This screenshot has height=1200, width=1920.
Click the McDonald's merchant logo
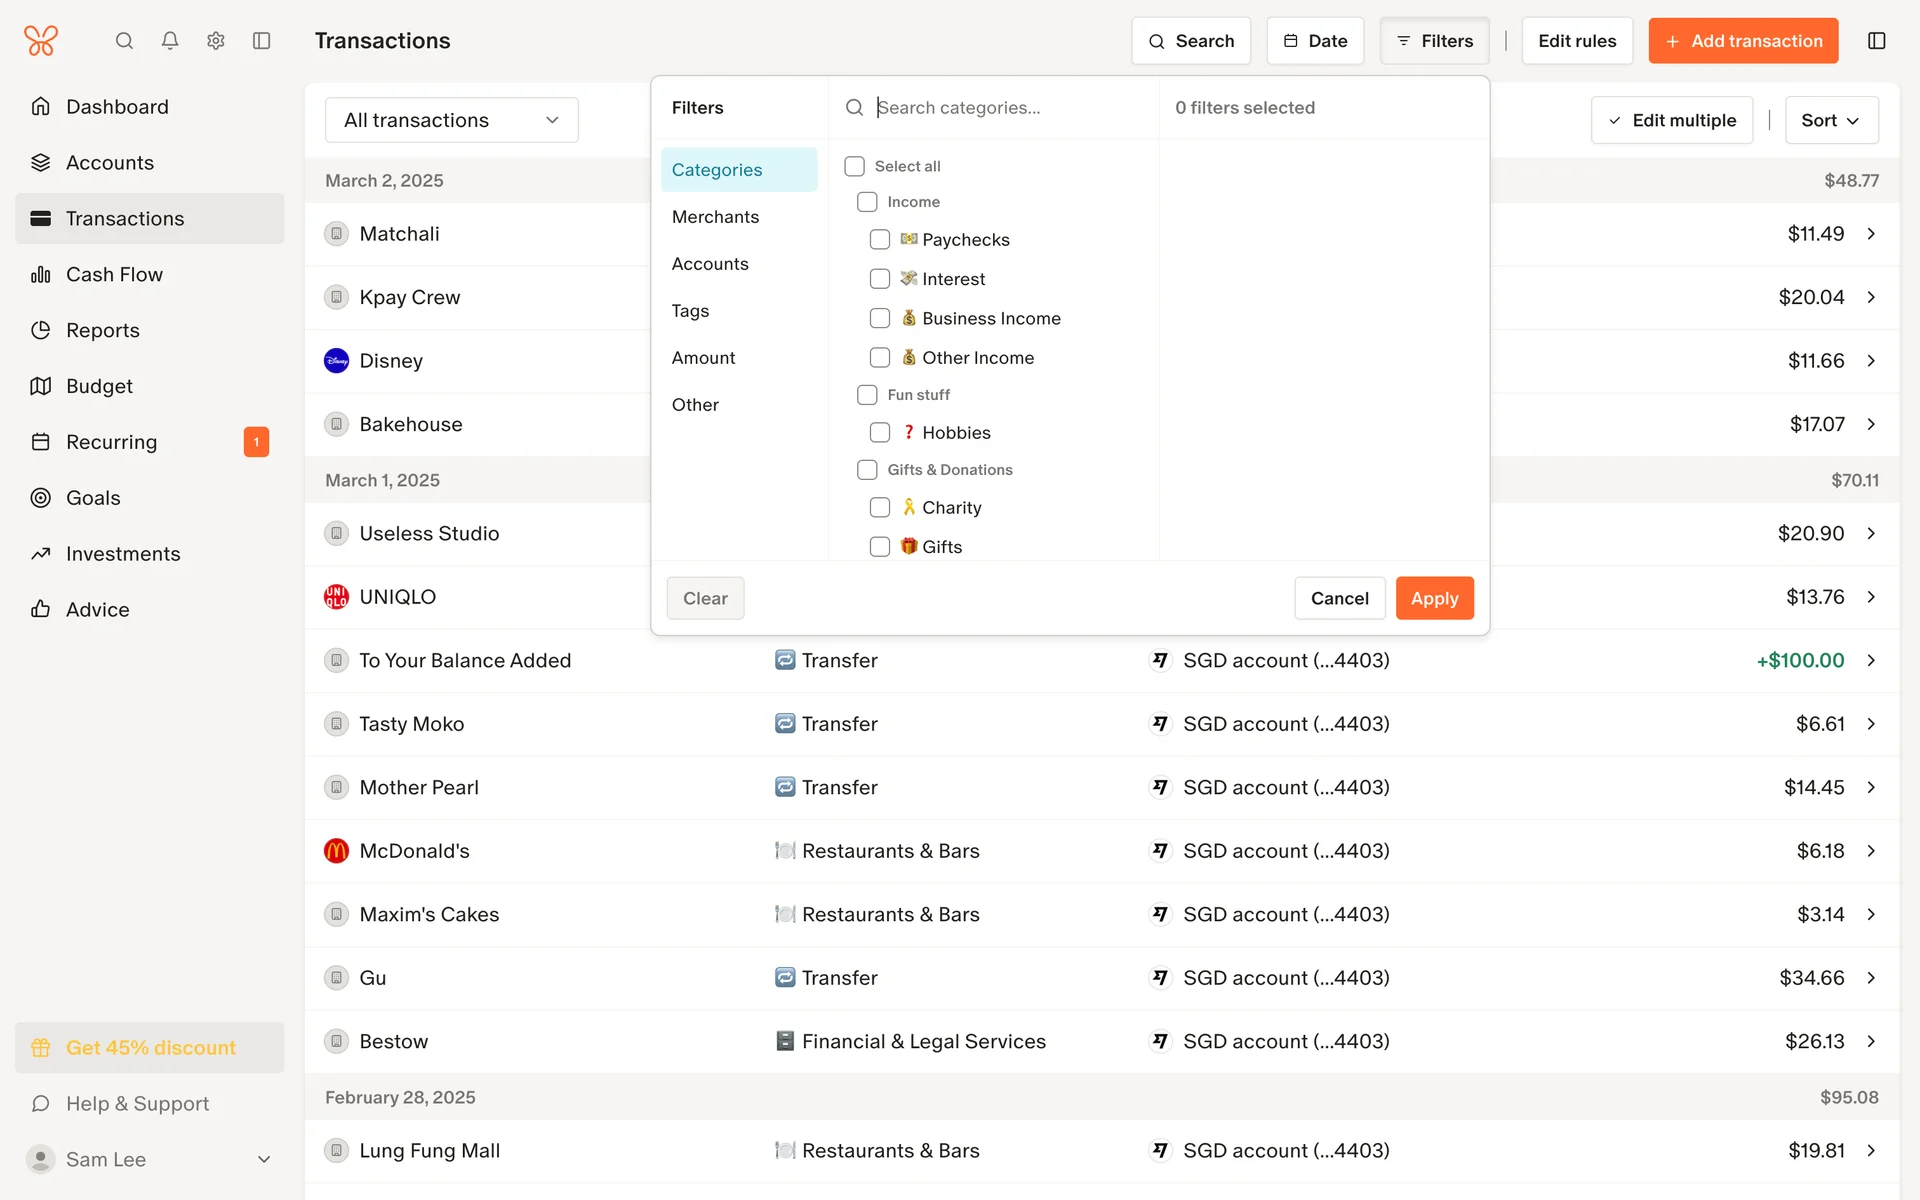(337, 851)
